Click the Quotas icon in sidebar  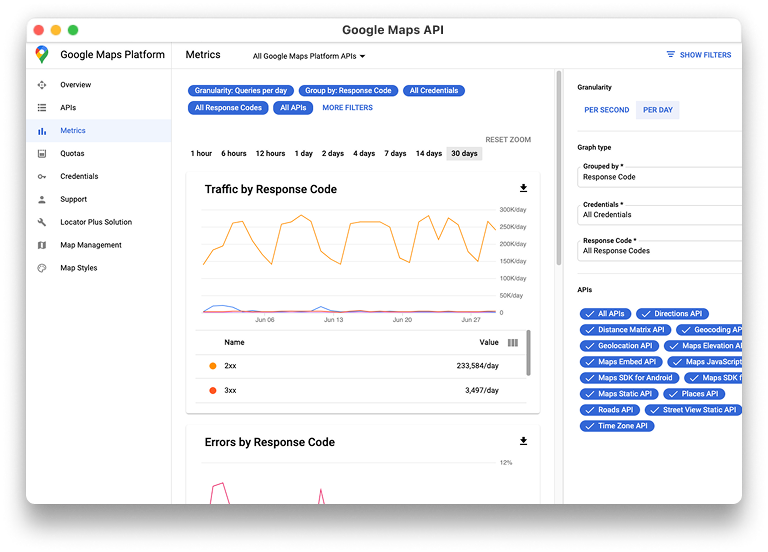click(42, 153)
